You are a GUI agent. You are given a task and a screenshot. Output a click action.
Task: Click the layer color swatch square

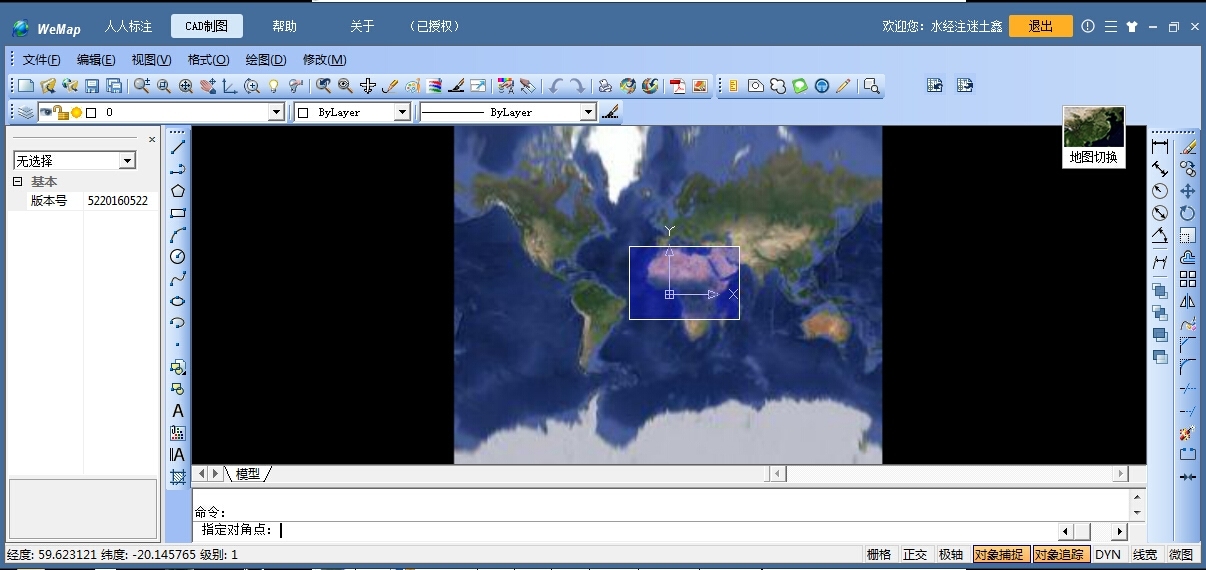point(91,113)
